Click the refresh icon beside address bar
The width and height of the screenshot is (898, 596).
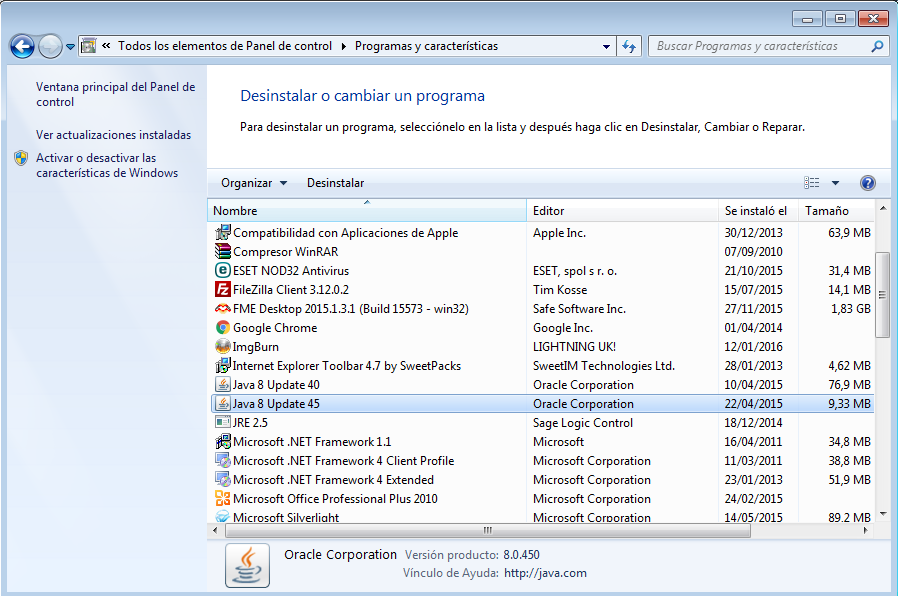click(x=629, y=46)
